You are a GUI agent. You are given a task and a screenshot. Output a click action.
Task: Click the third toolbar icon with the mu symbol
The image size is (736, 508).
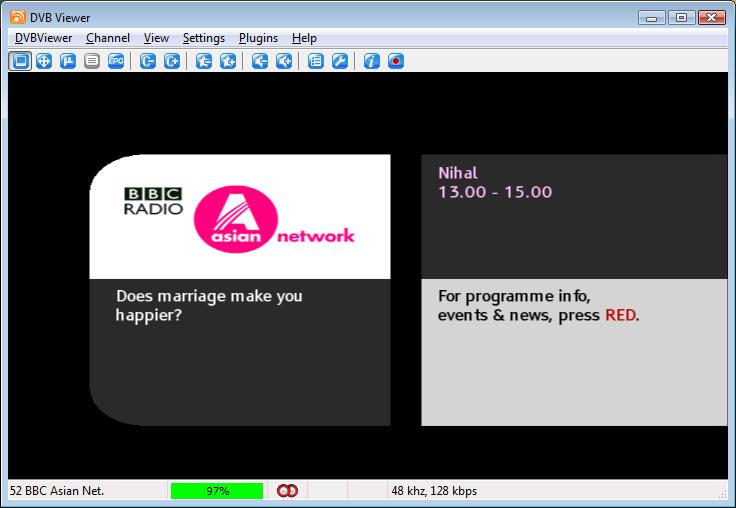point(68,61)
